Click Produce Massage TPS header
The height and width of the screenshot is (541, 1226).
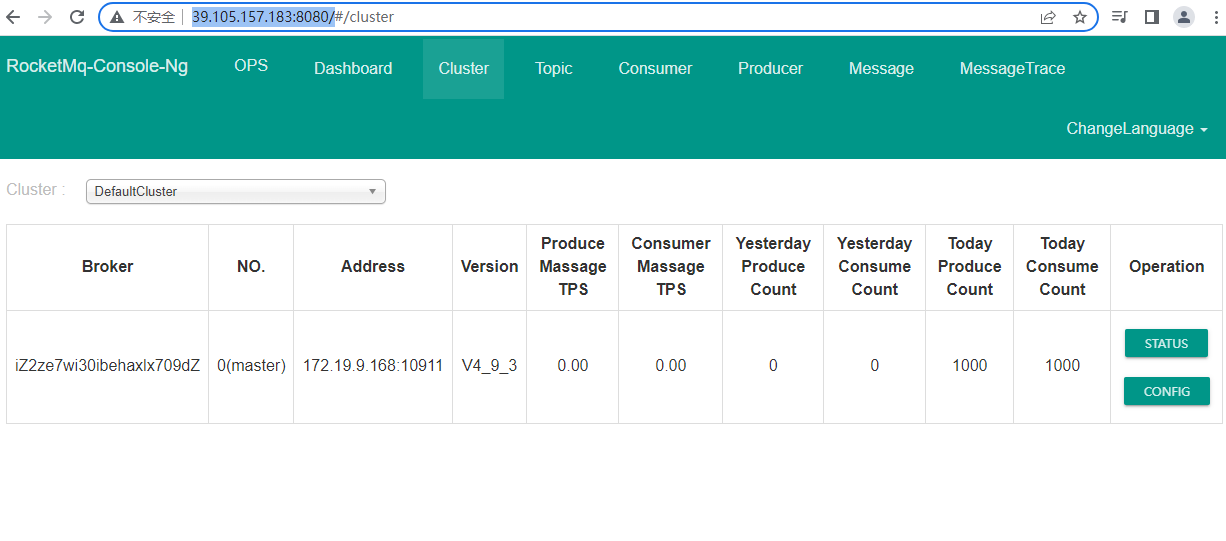click(x=573, y=266)
